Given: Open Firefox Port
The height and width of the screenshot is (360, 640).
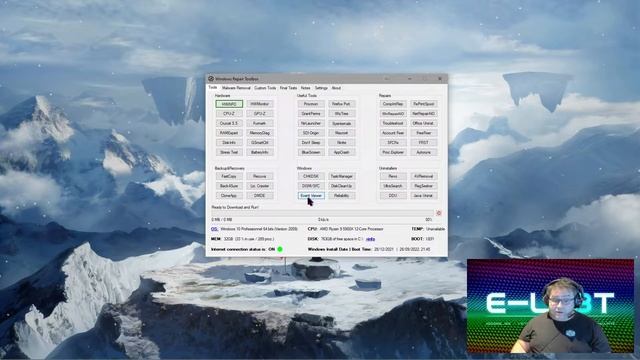Looking at the screenshot, I should pyautogui.click(x=342, y=104).
